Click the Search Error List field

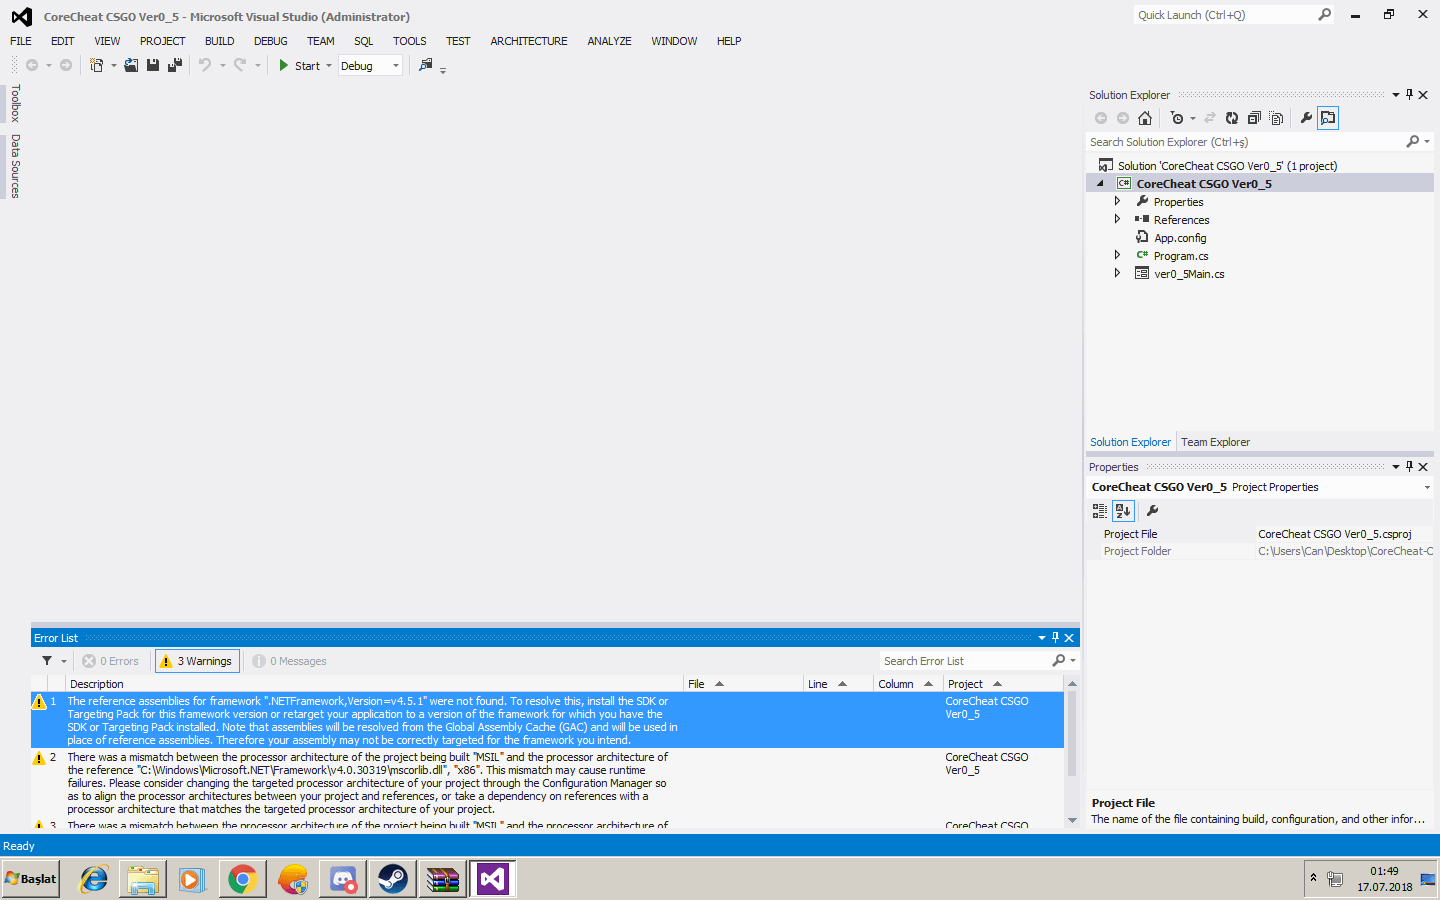(x=964, y=661)
